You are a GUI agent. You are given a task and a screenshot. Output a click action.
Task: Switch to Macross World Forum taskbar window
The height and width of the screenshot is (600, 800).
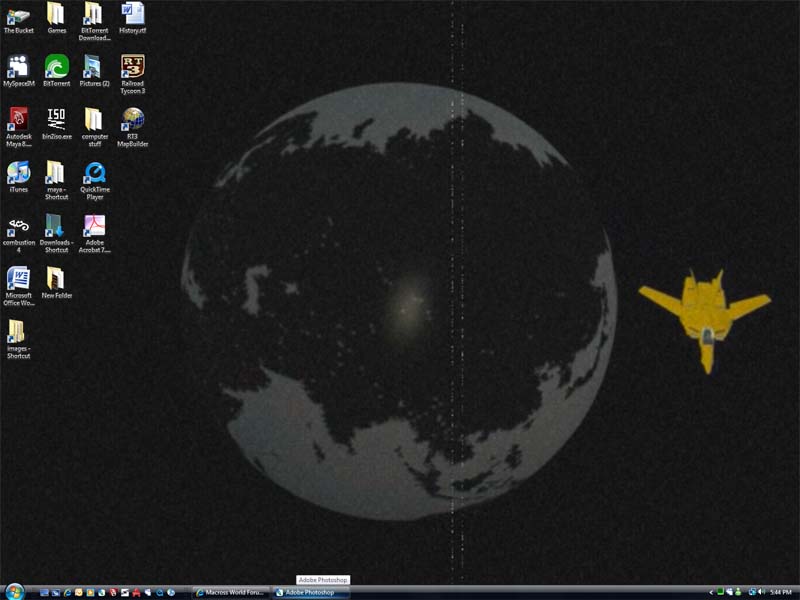231,592
